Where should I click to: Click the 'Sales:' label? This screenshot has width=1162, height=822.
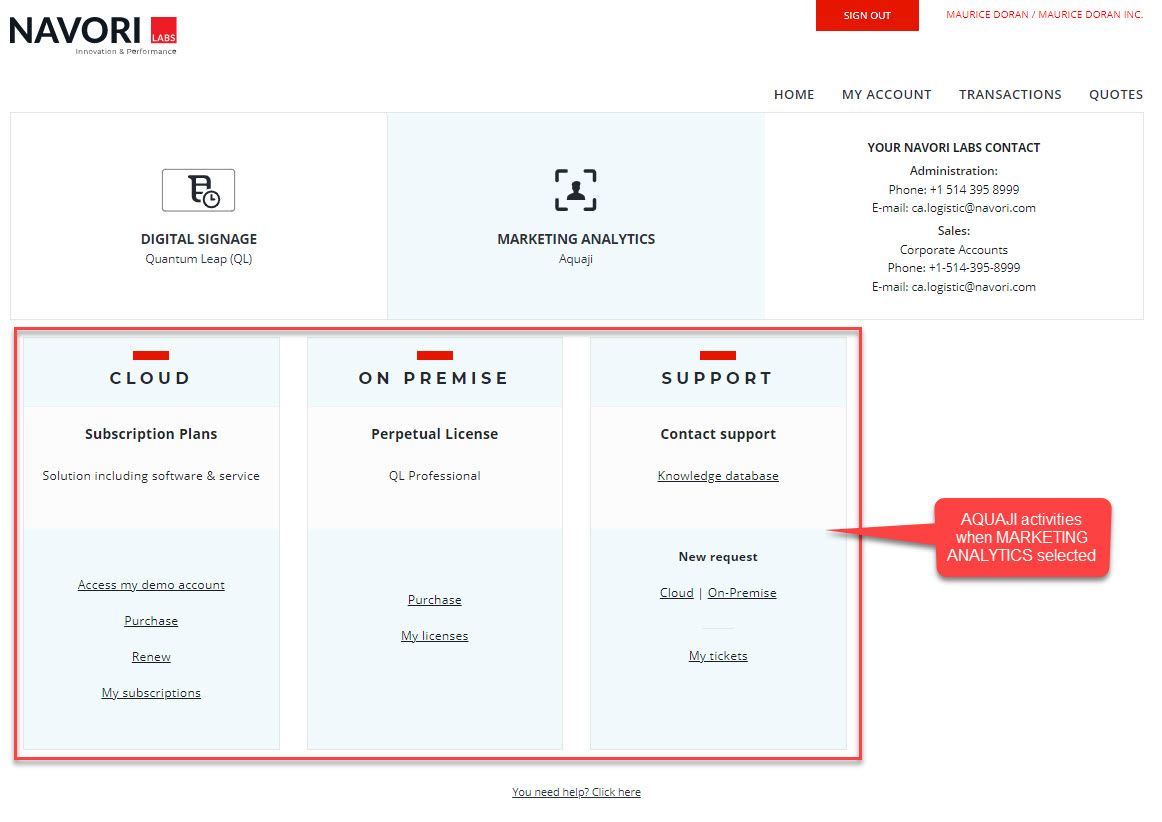pyautogui.click(x=954, y=231)
